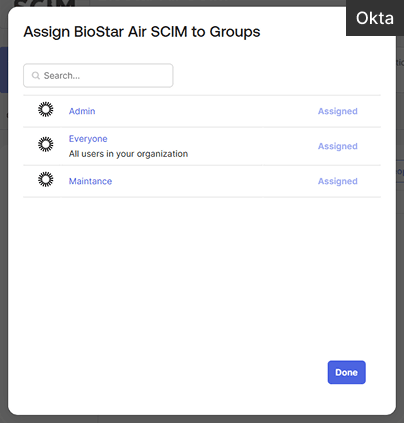Click the partially visible blue link at right edge

[400, 172]
